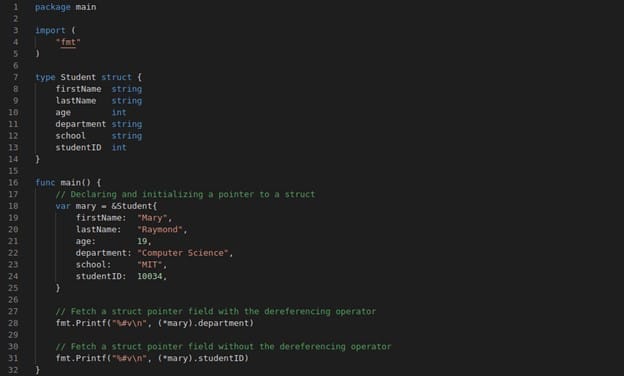Viewport: 624px width, 376px height.
Task: Place cursor on 'package' keyword
Action: 53,7
